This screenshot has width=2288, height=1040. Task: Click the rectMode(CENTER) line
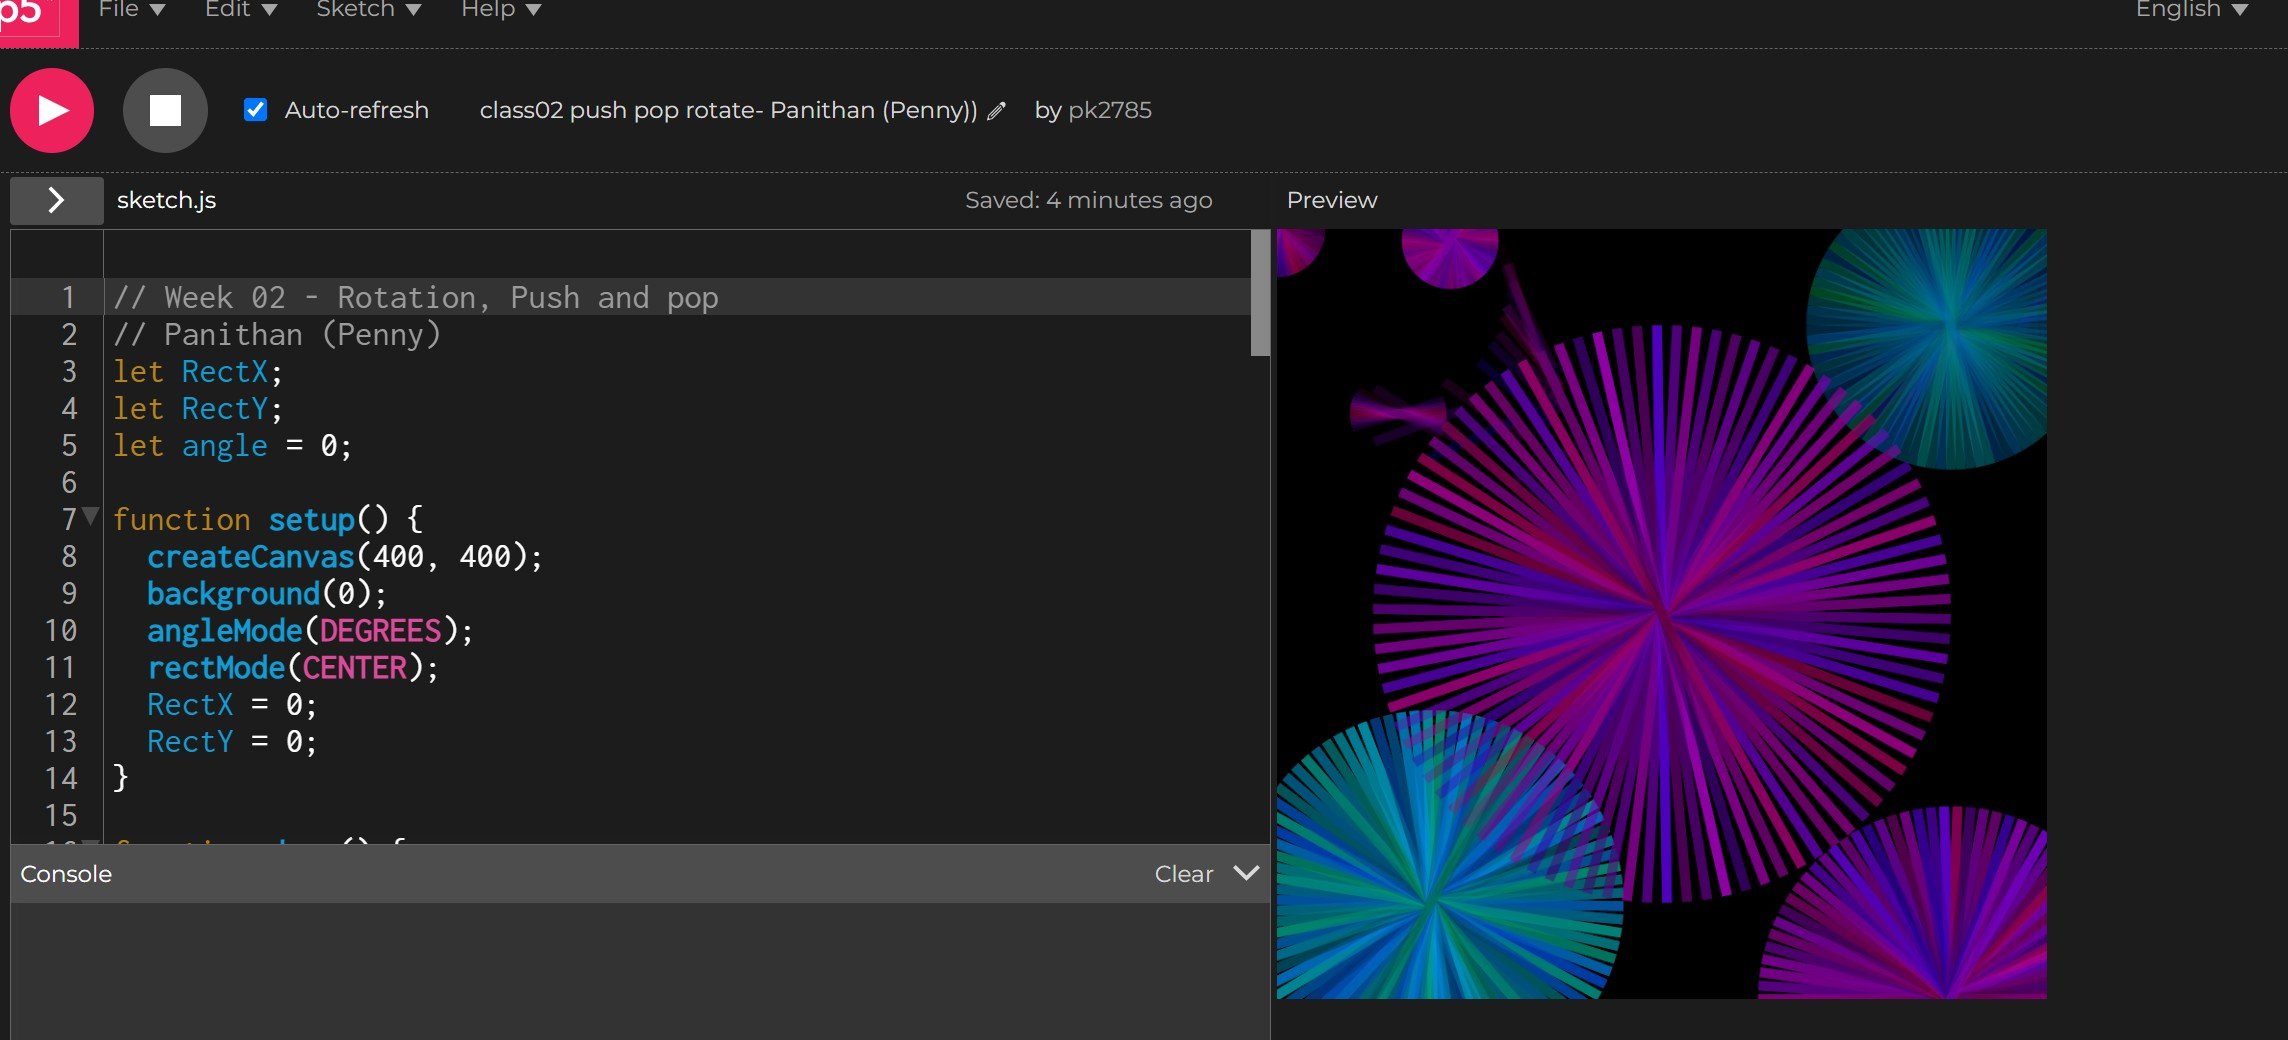click(x=293, y=667)
